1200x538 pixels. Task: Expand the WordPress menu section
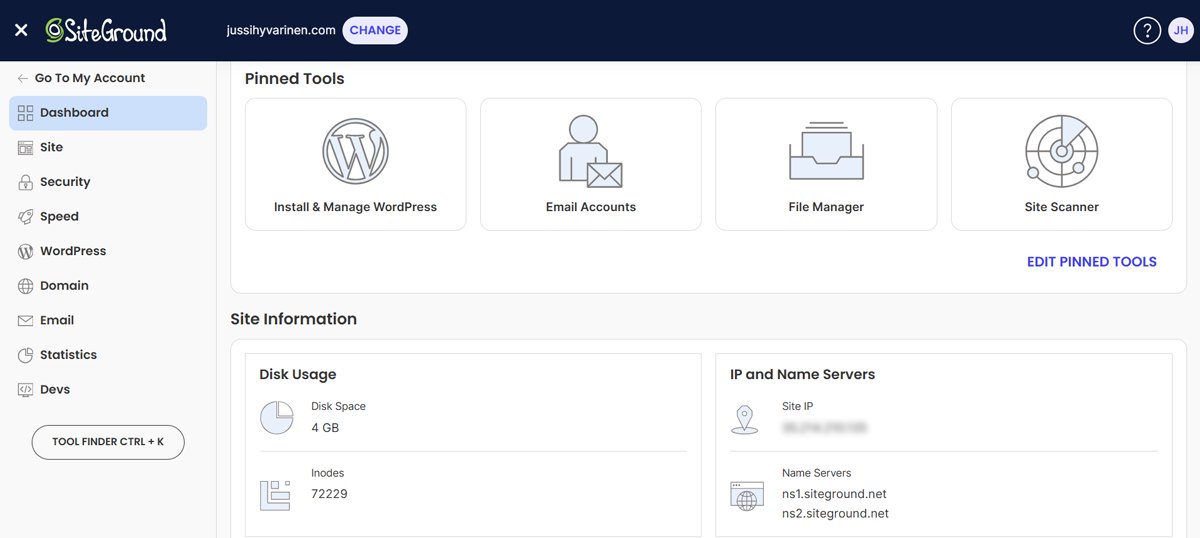click(x=108, y=251)
